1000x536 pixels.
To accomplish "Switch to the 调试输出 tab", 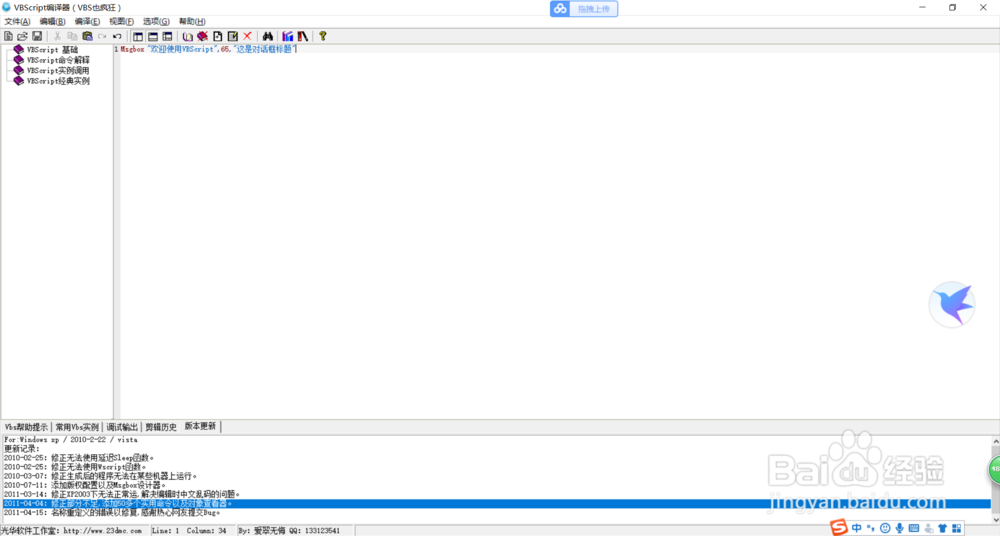I will pyautogui.click(x=122, y=427).
